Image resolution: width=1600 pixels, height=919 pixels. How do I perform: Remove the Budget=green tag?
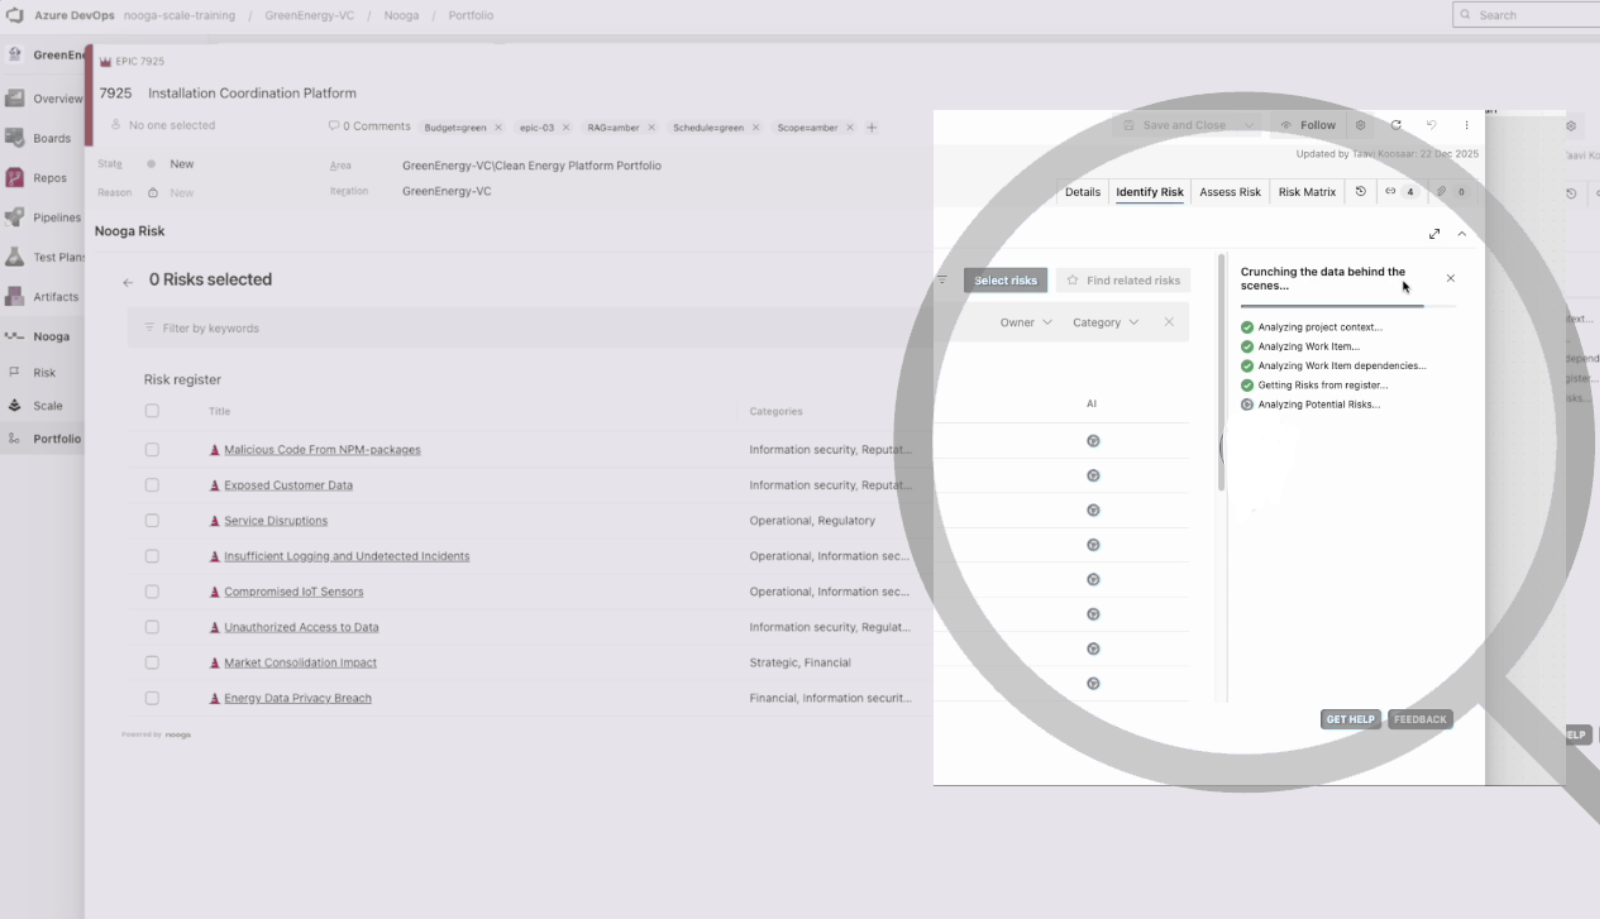[498, 127]
